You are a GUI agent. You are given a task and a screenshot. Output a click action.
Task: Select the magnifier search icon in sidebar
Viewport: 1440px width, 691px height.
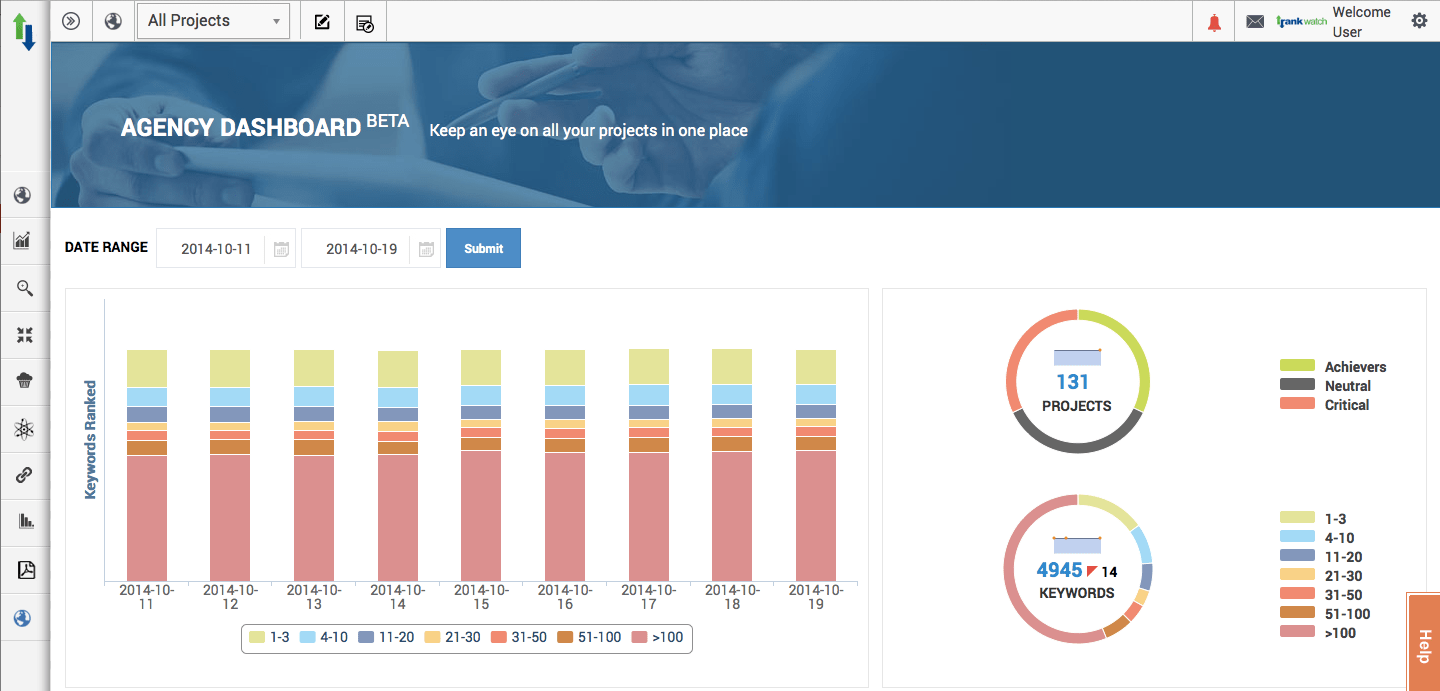click(x=24, y=288)
